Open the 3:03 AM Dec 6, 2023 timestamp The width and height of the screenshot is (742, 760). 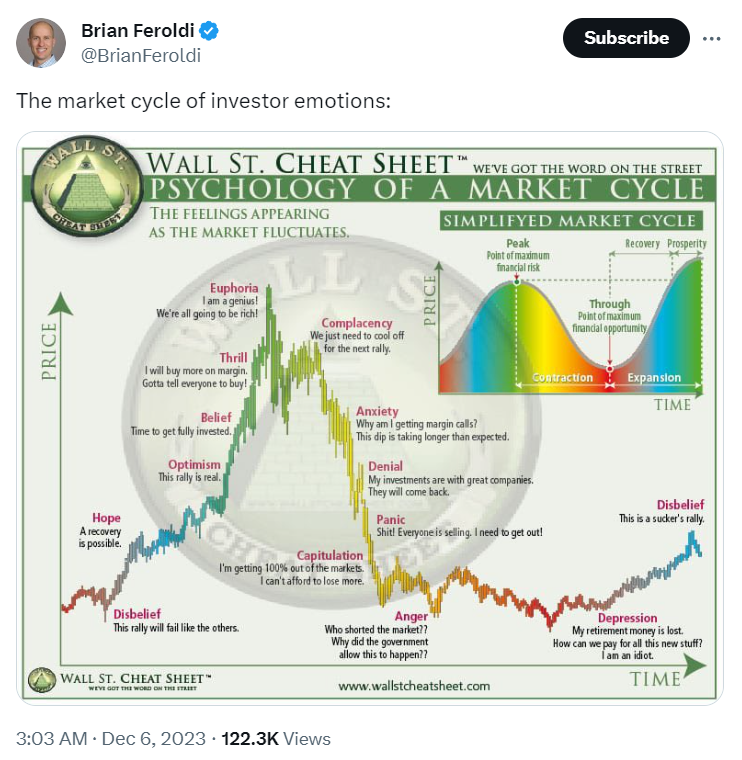tap(111, 739)
